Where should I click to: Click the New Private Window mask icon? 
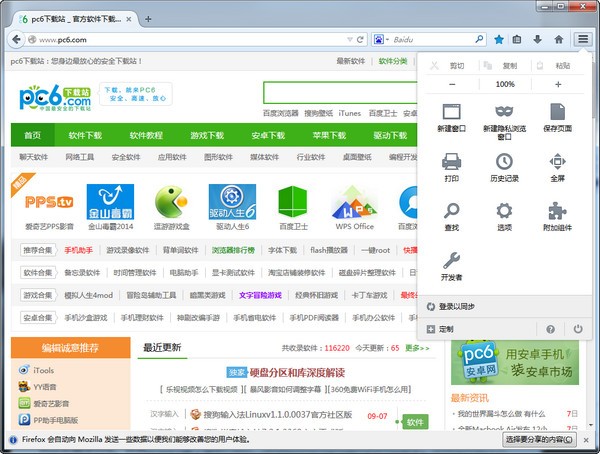[x=504, y=111]
